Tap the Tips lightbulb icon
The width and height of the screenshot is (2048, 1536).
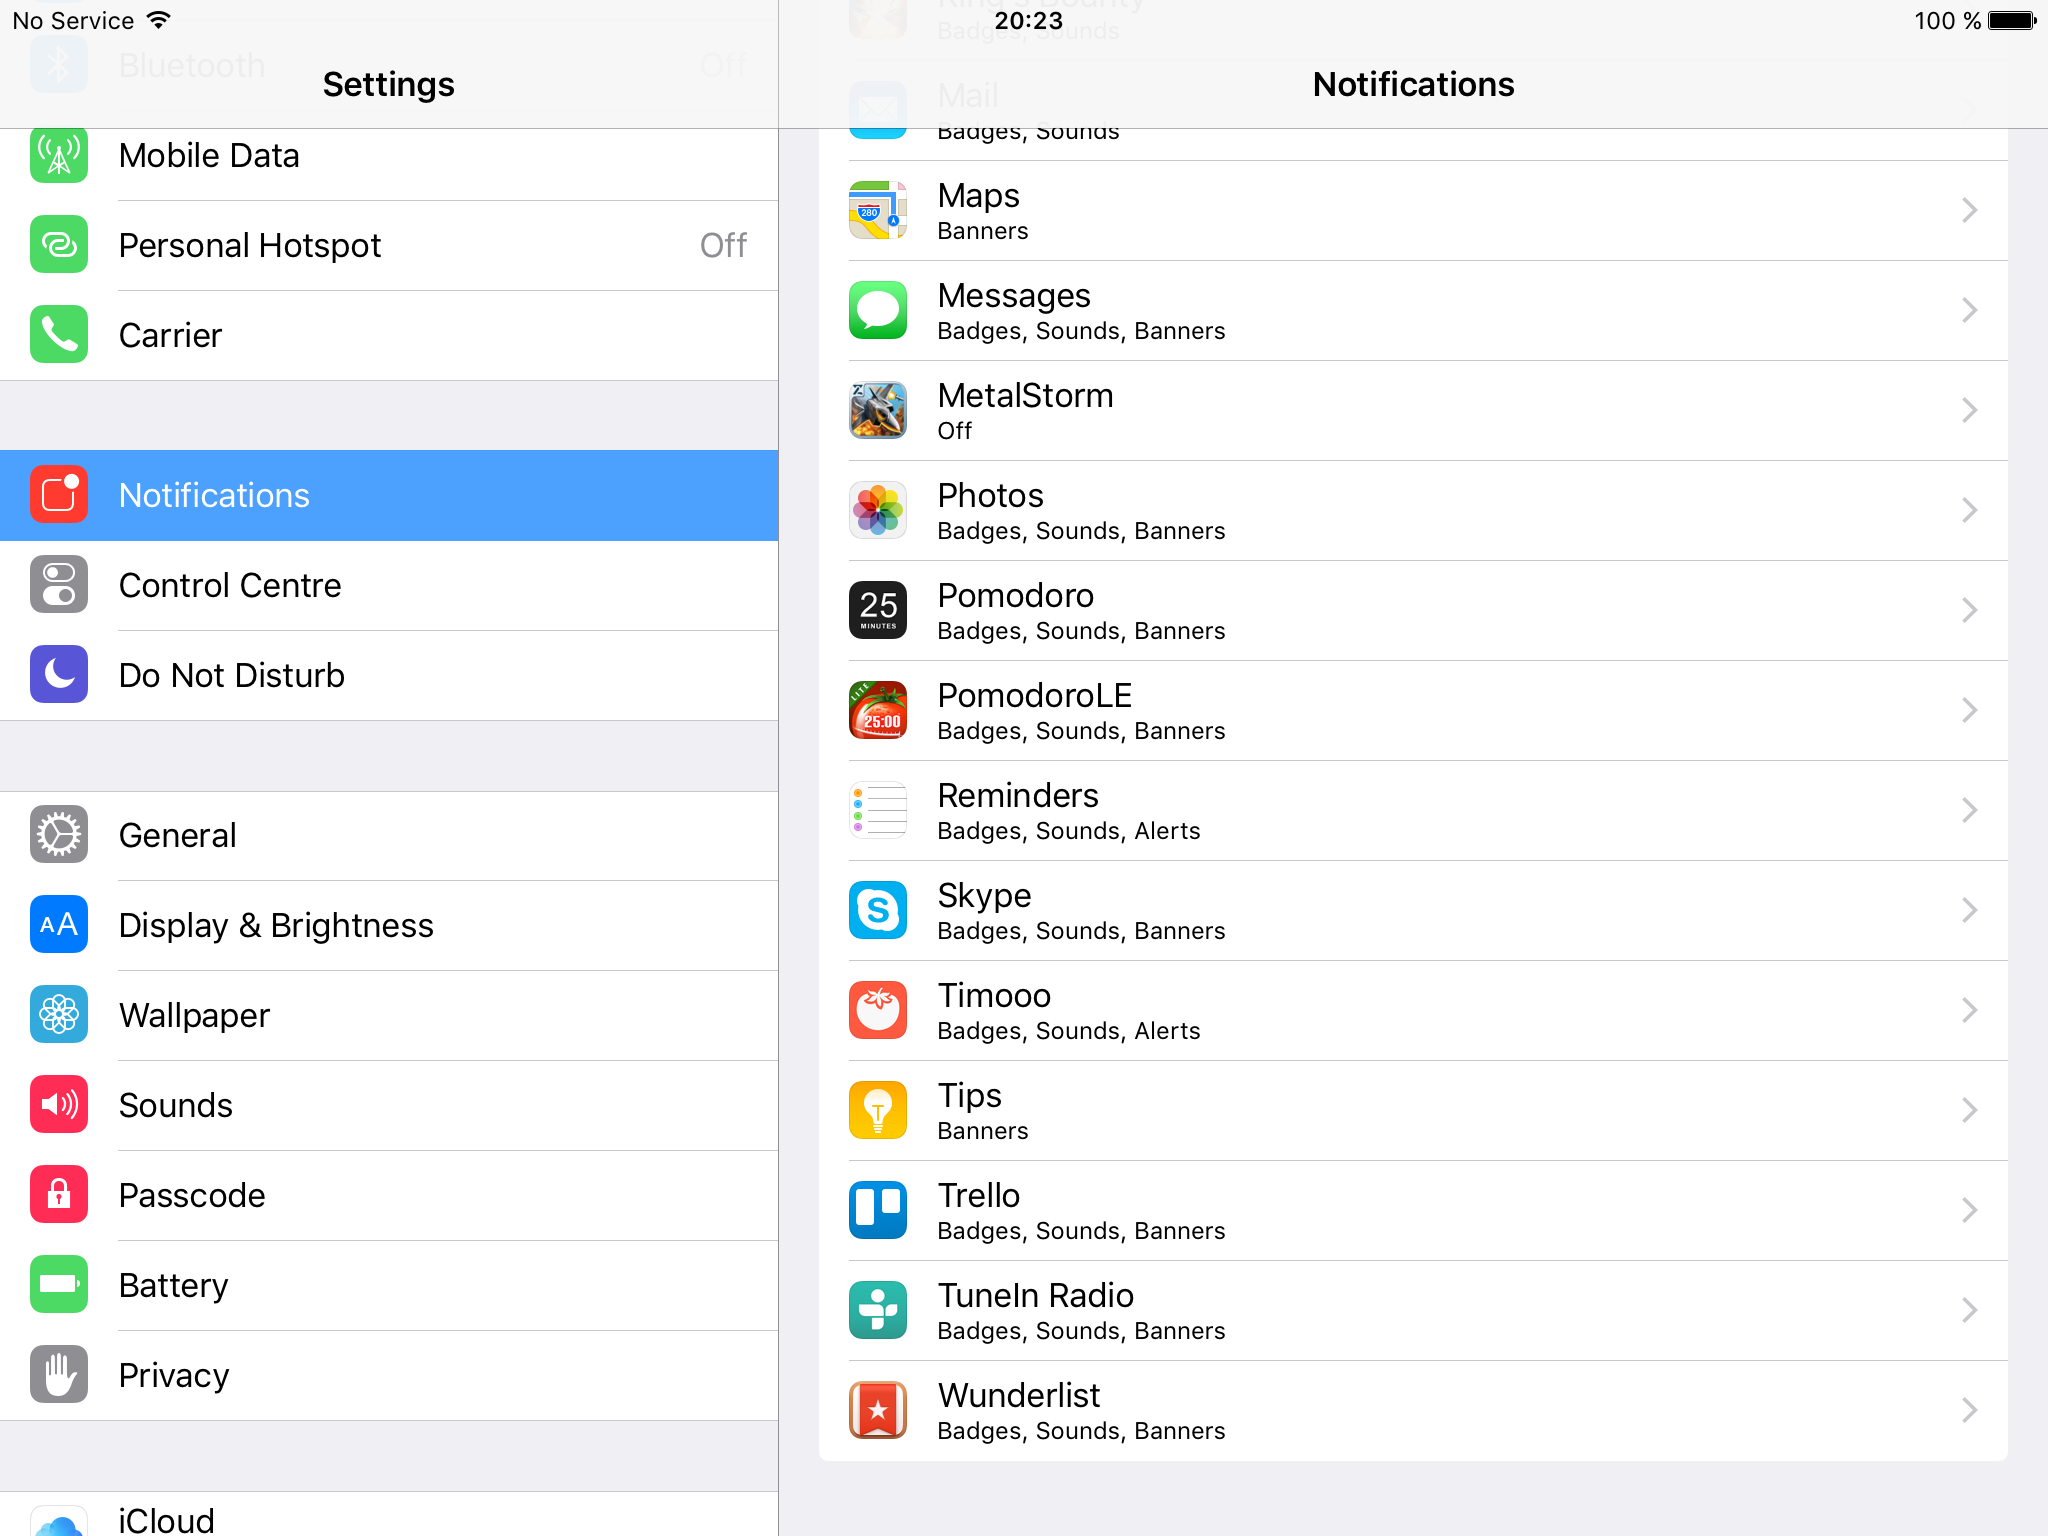878,1110
